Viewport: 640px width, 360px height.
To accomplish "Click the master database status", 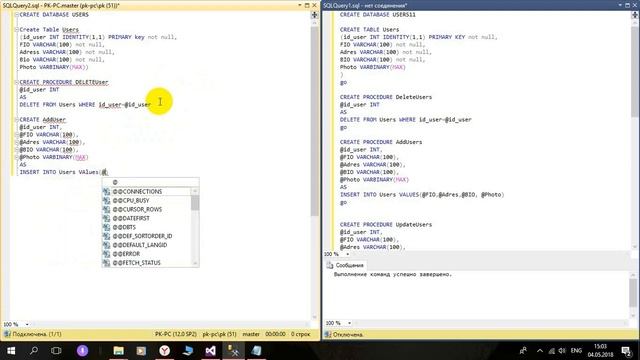I will click(x=251, y=334).
